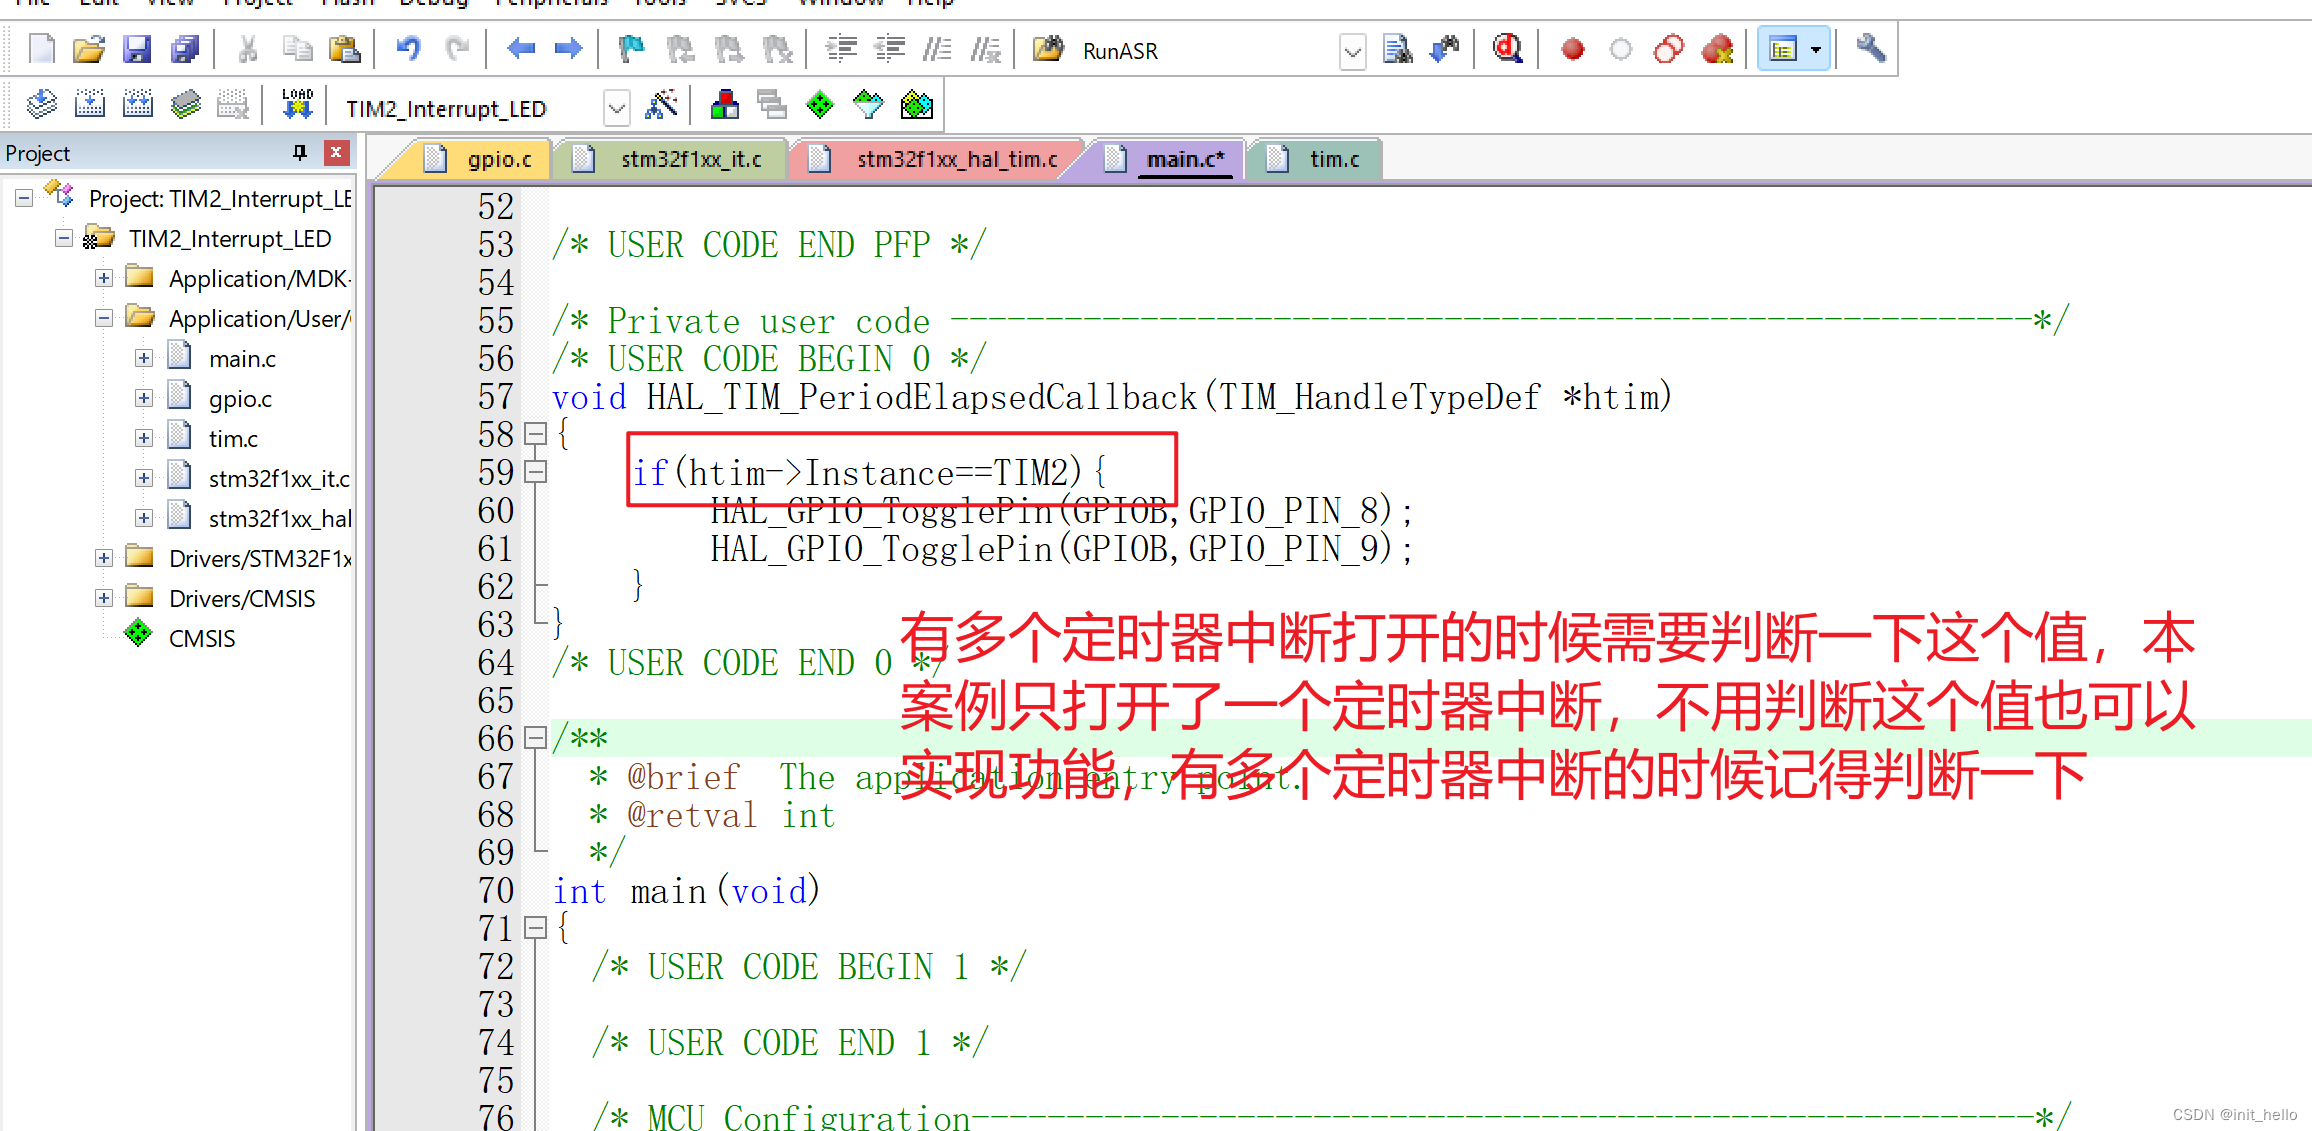
Task: Click the Download LOAD icon
Action: [x=297, y=104]
